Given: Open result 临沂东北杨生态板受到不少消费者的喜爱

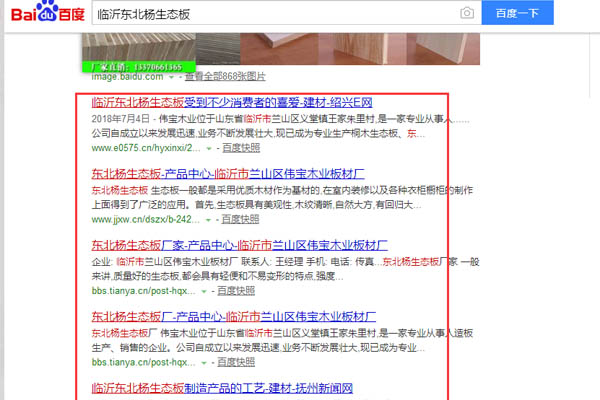Looking at the screenshot, I should (x=232, y=102).
